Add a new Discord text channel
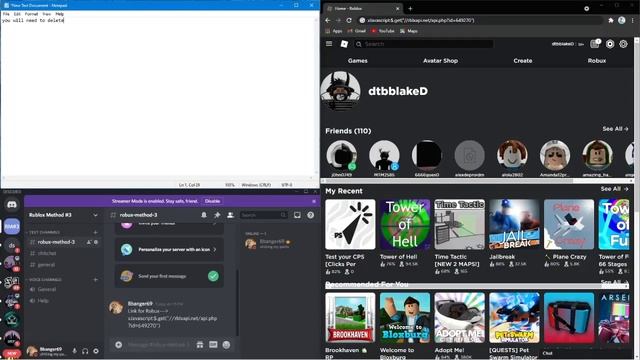The width and height of the screenshot is (640, 360). coord(96,232)
